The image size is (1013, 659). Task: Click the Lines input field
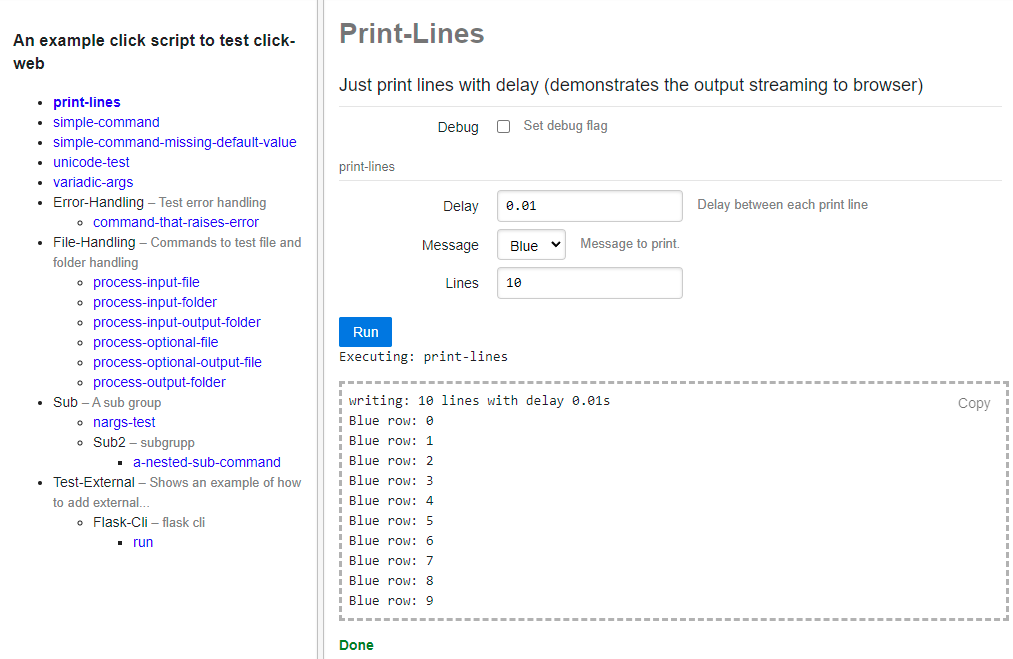[x=589, y=283]
